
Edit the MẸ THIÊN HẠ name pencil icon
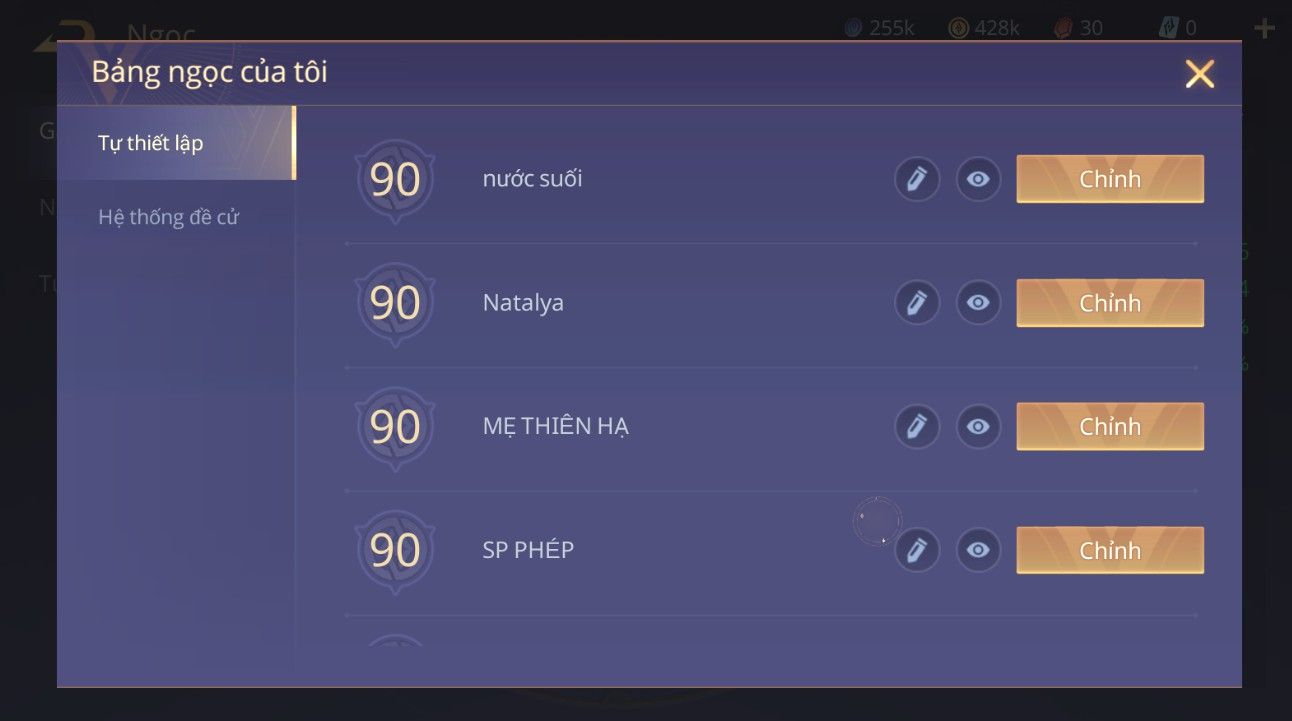click(x=917, y=427)
